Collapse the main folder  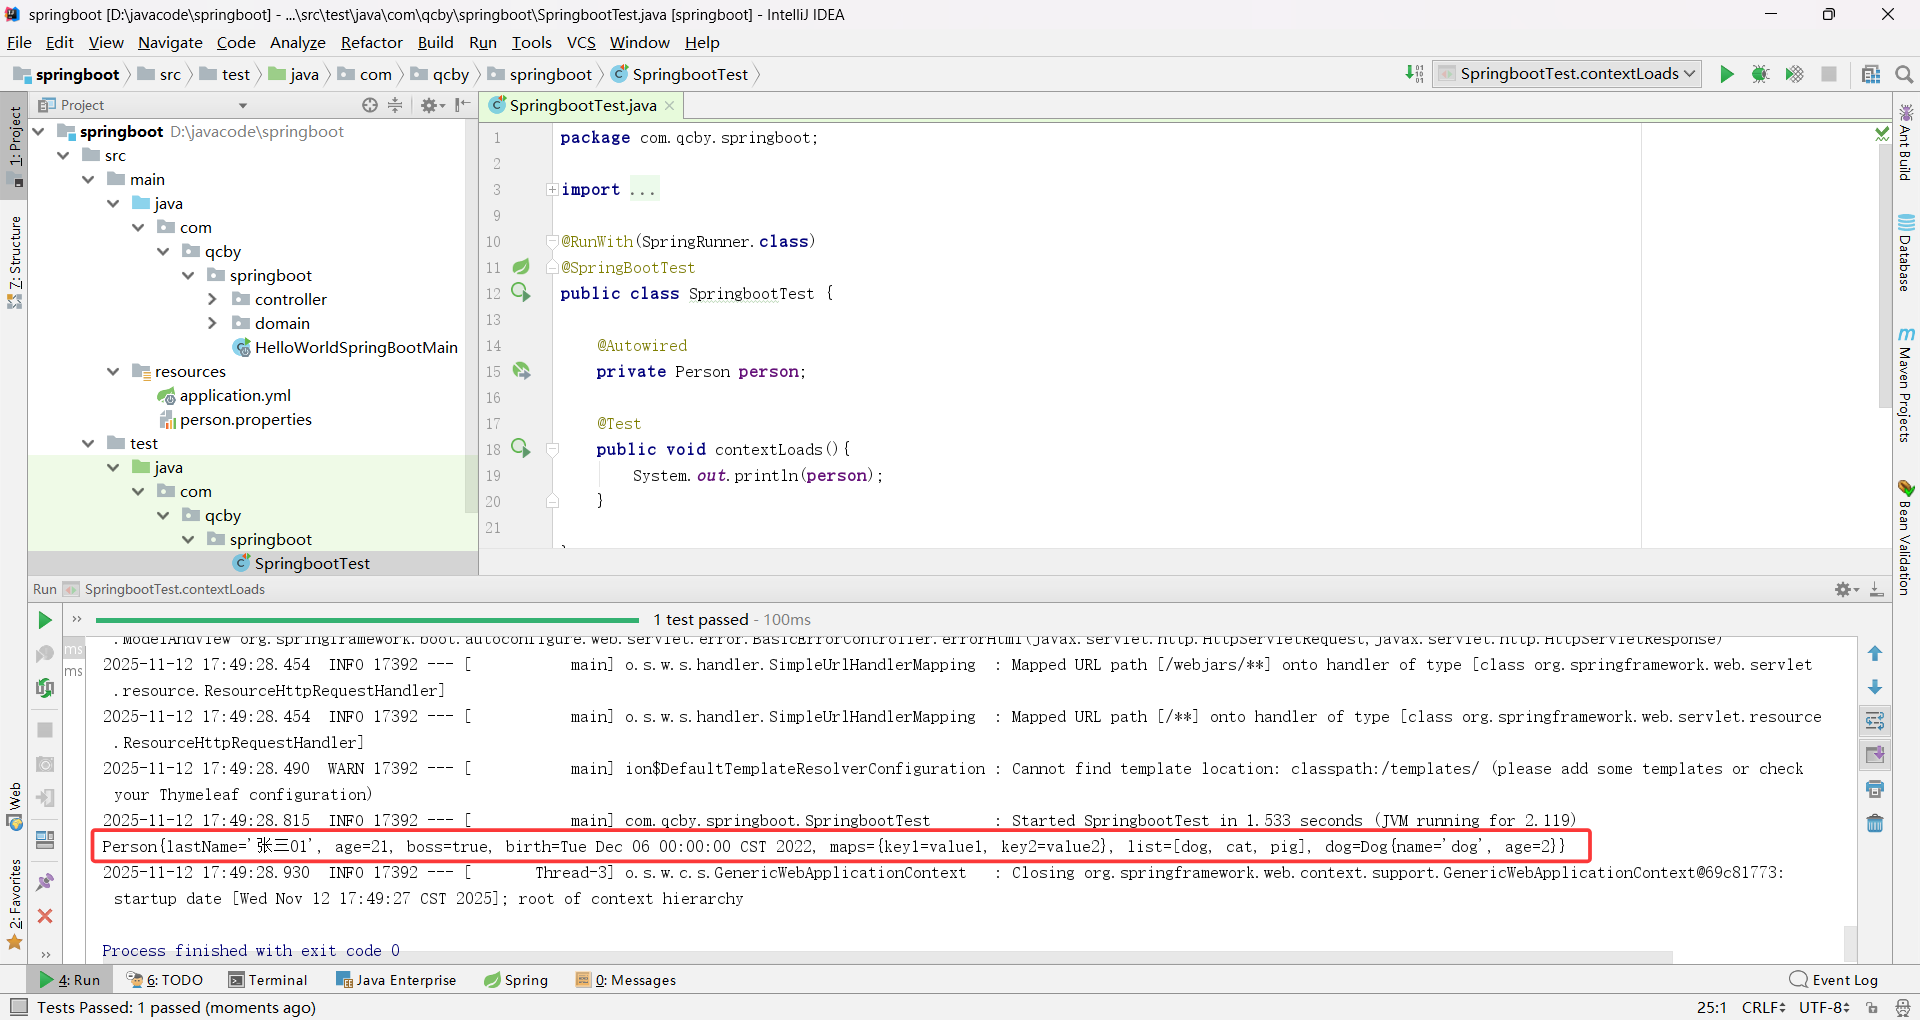[x=88, y=179]
